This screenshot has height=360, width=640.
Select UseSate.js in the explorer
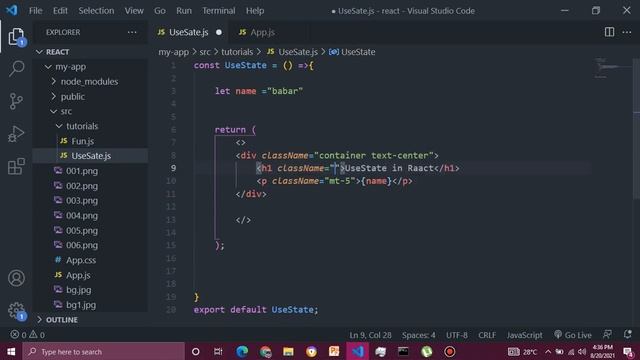point(91,156)
